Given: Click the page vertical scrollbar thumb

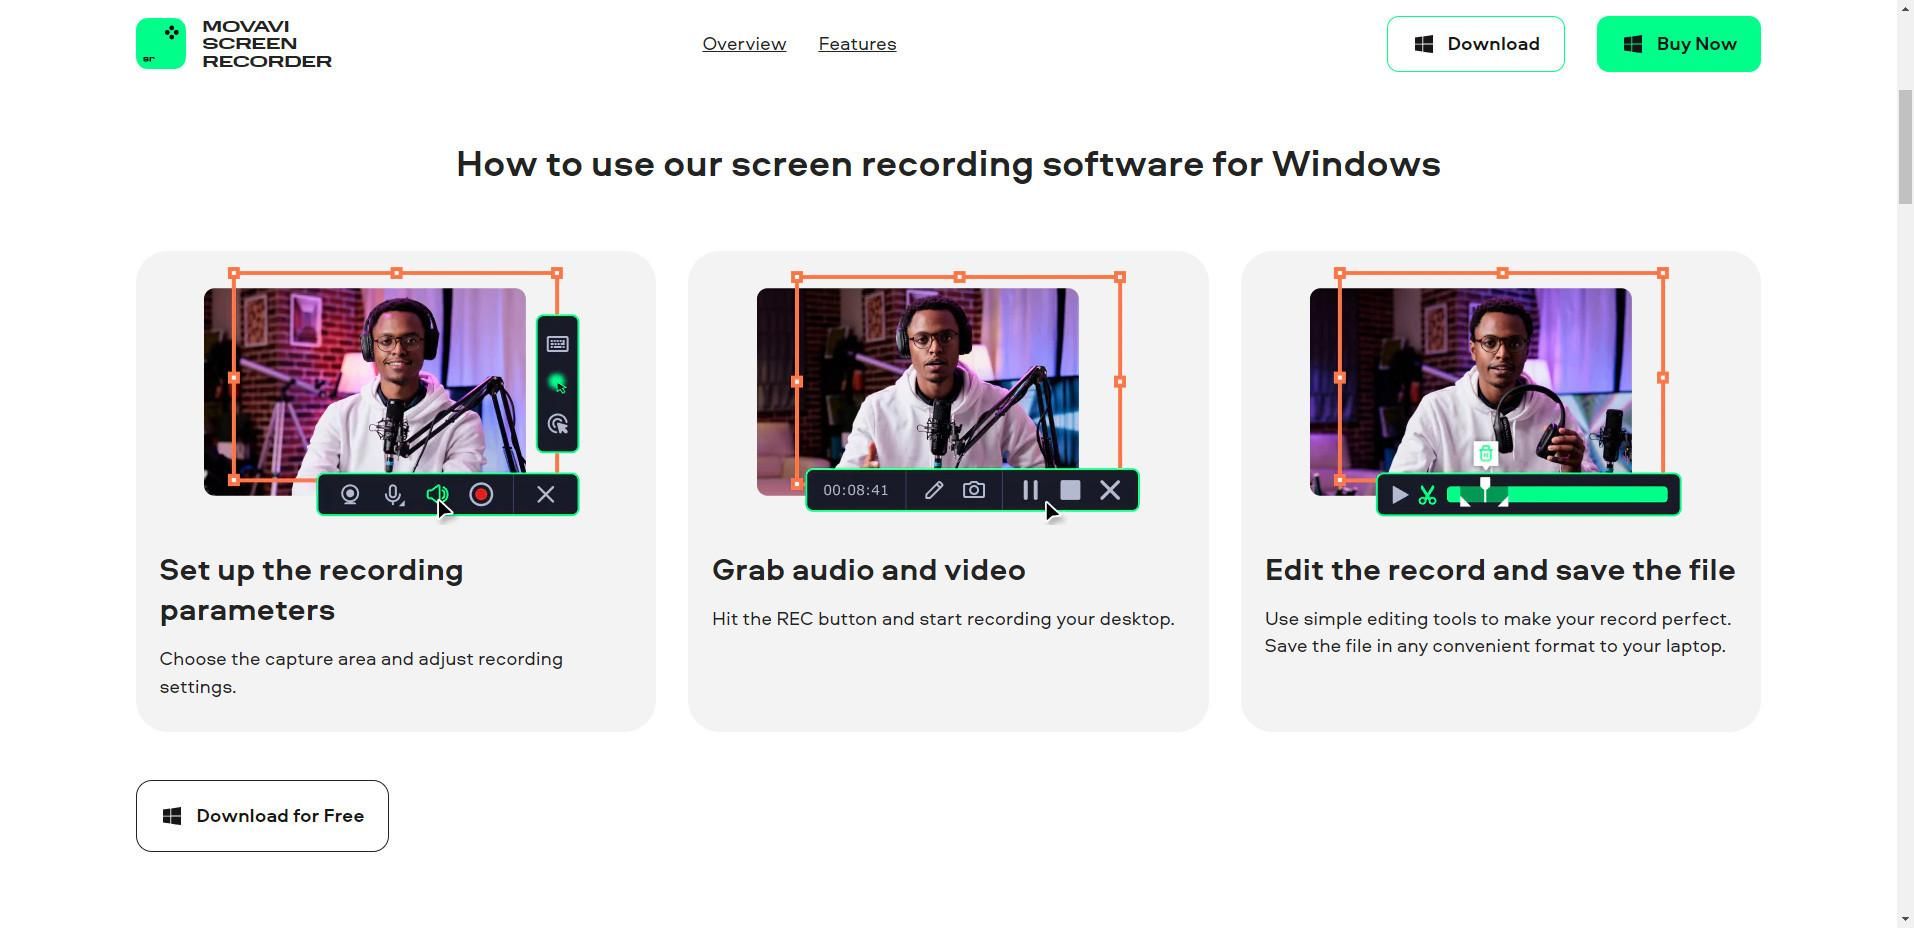Looking at the screenshot, I should click(x=1905, y=147).
